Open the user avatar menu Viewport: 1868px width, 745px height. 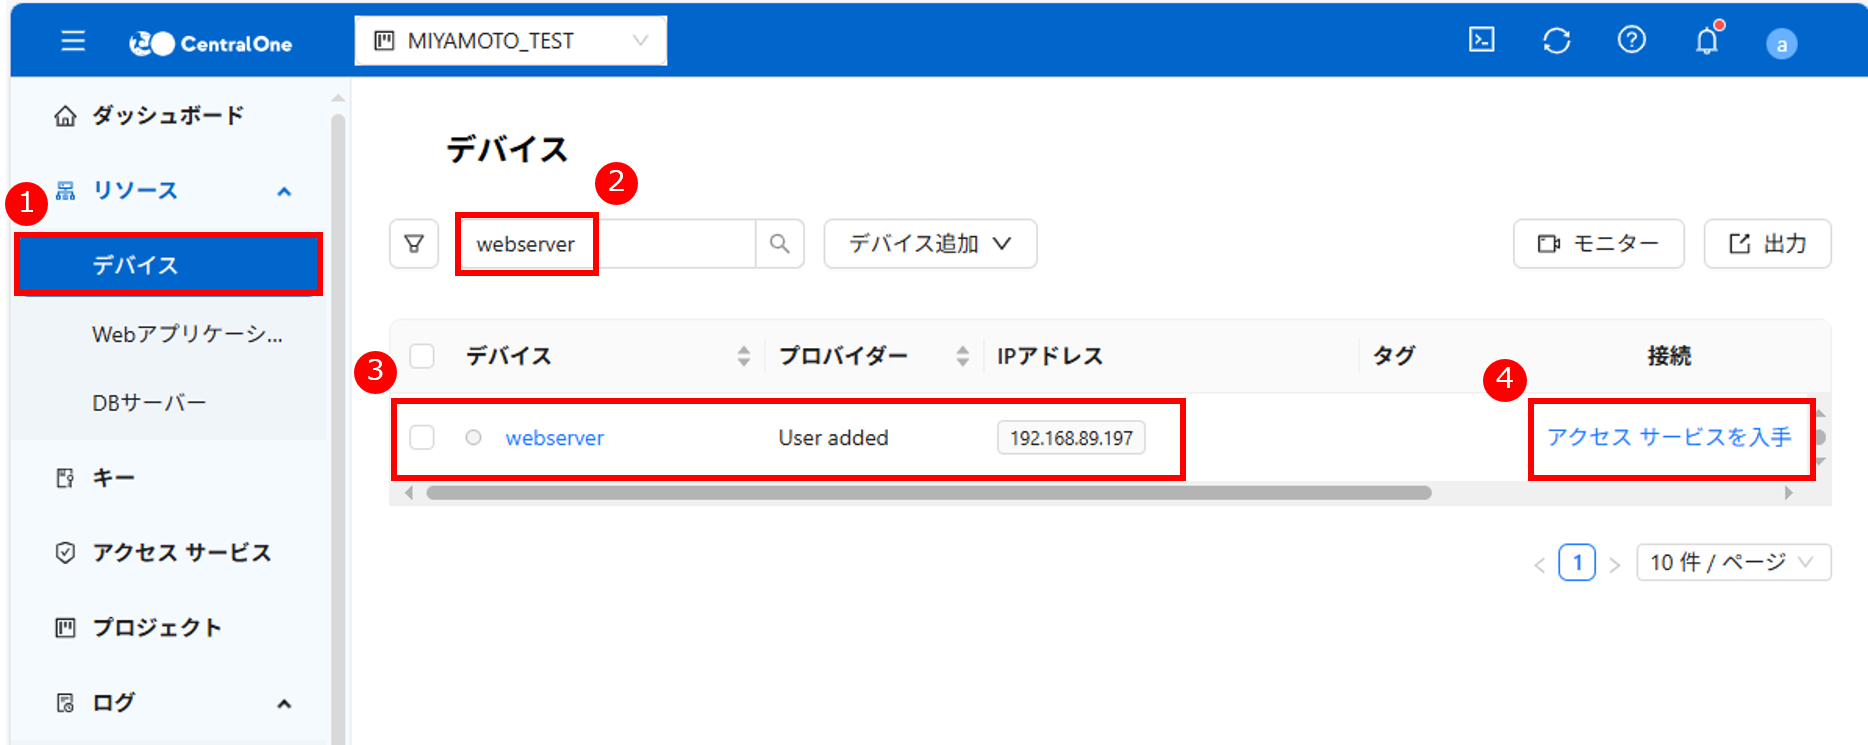[x=1781, y=44]
